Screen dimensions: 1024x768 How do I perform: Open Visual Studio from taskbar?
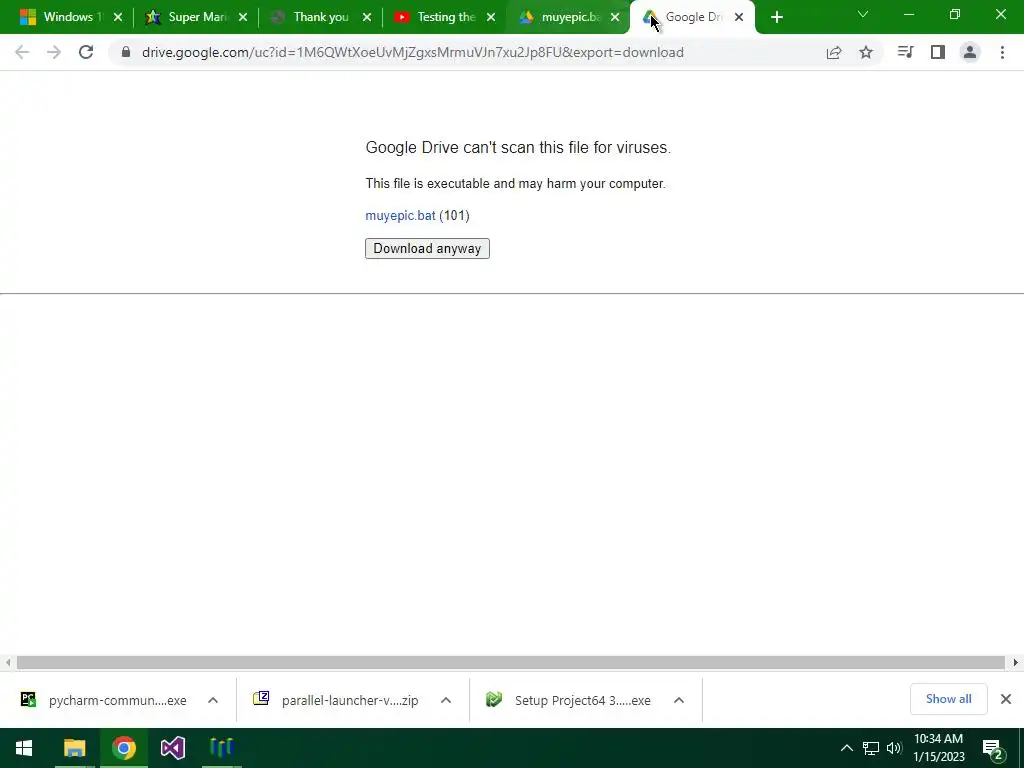click(173, 748)
